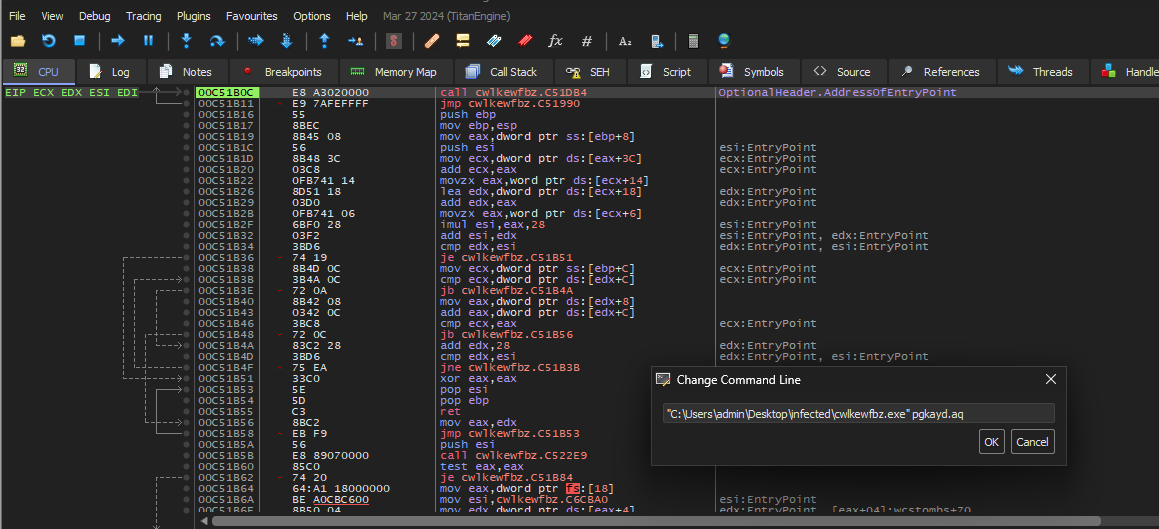Open the Calculator icon
Screen dimensions: 1159x529
pos(693,41)
